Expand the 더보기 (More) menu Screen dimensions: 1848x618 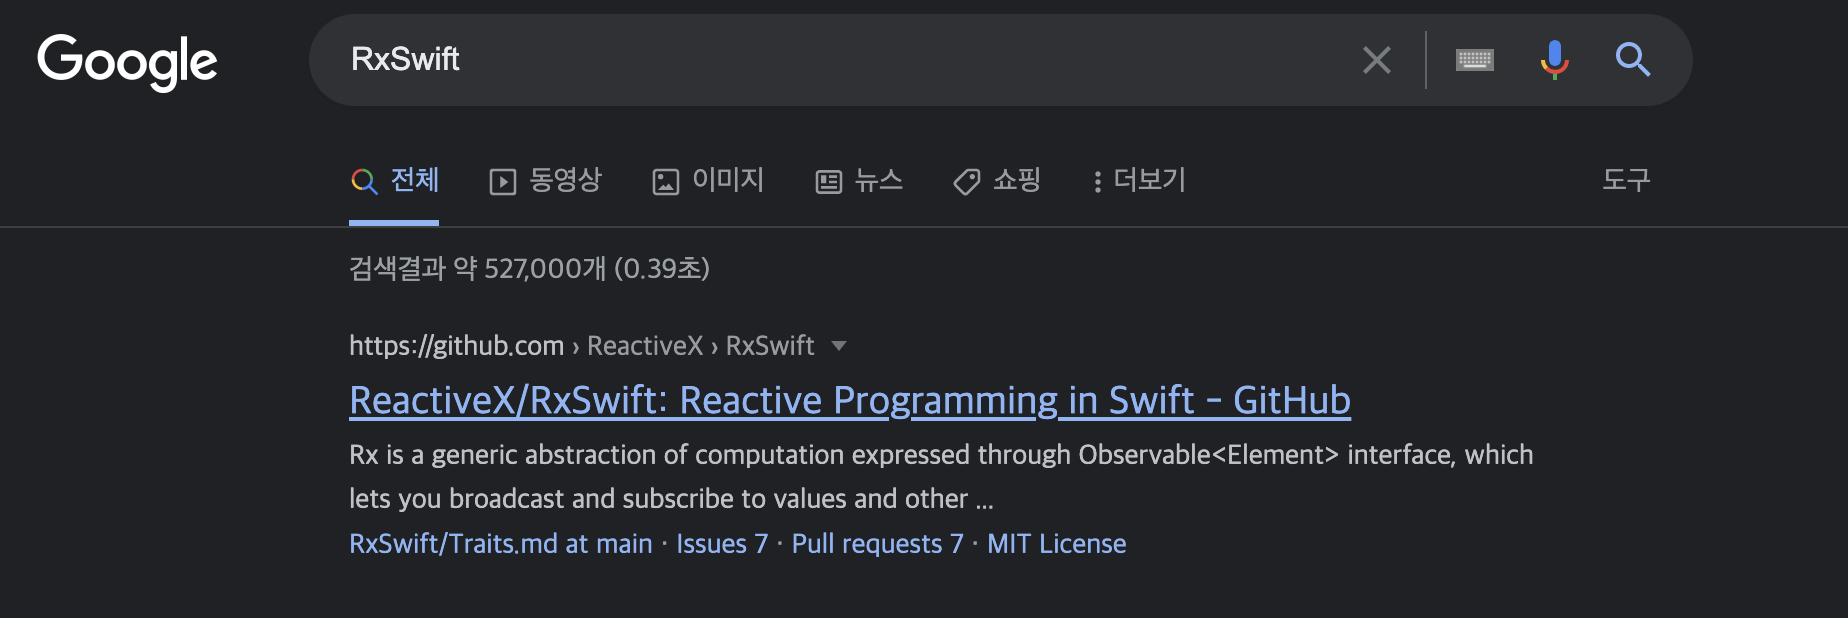(x=1139, y=181)
